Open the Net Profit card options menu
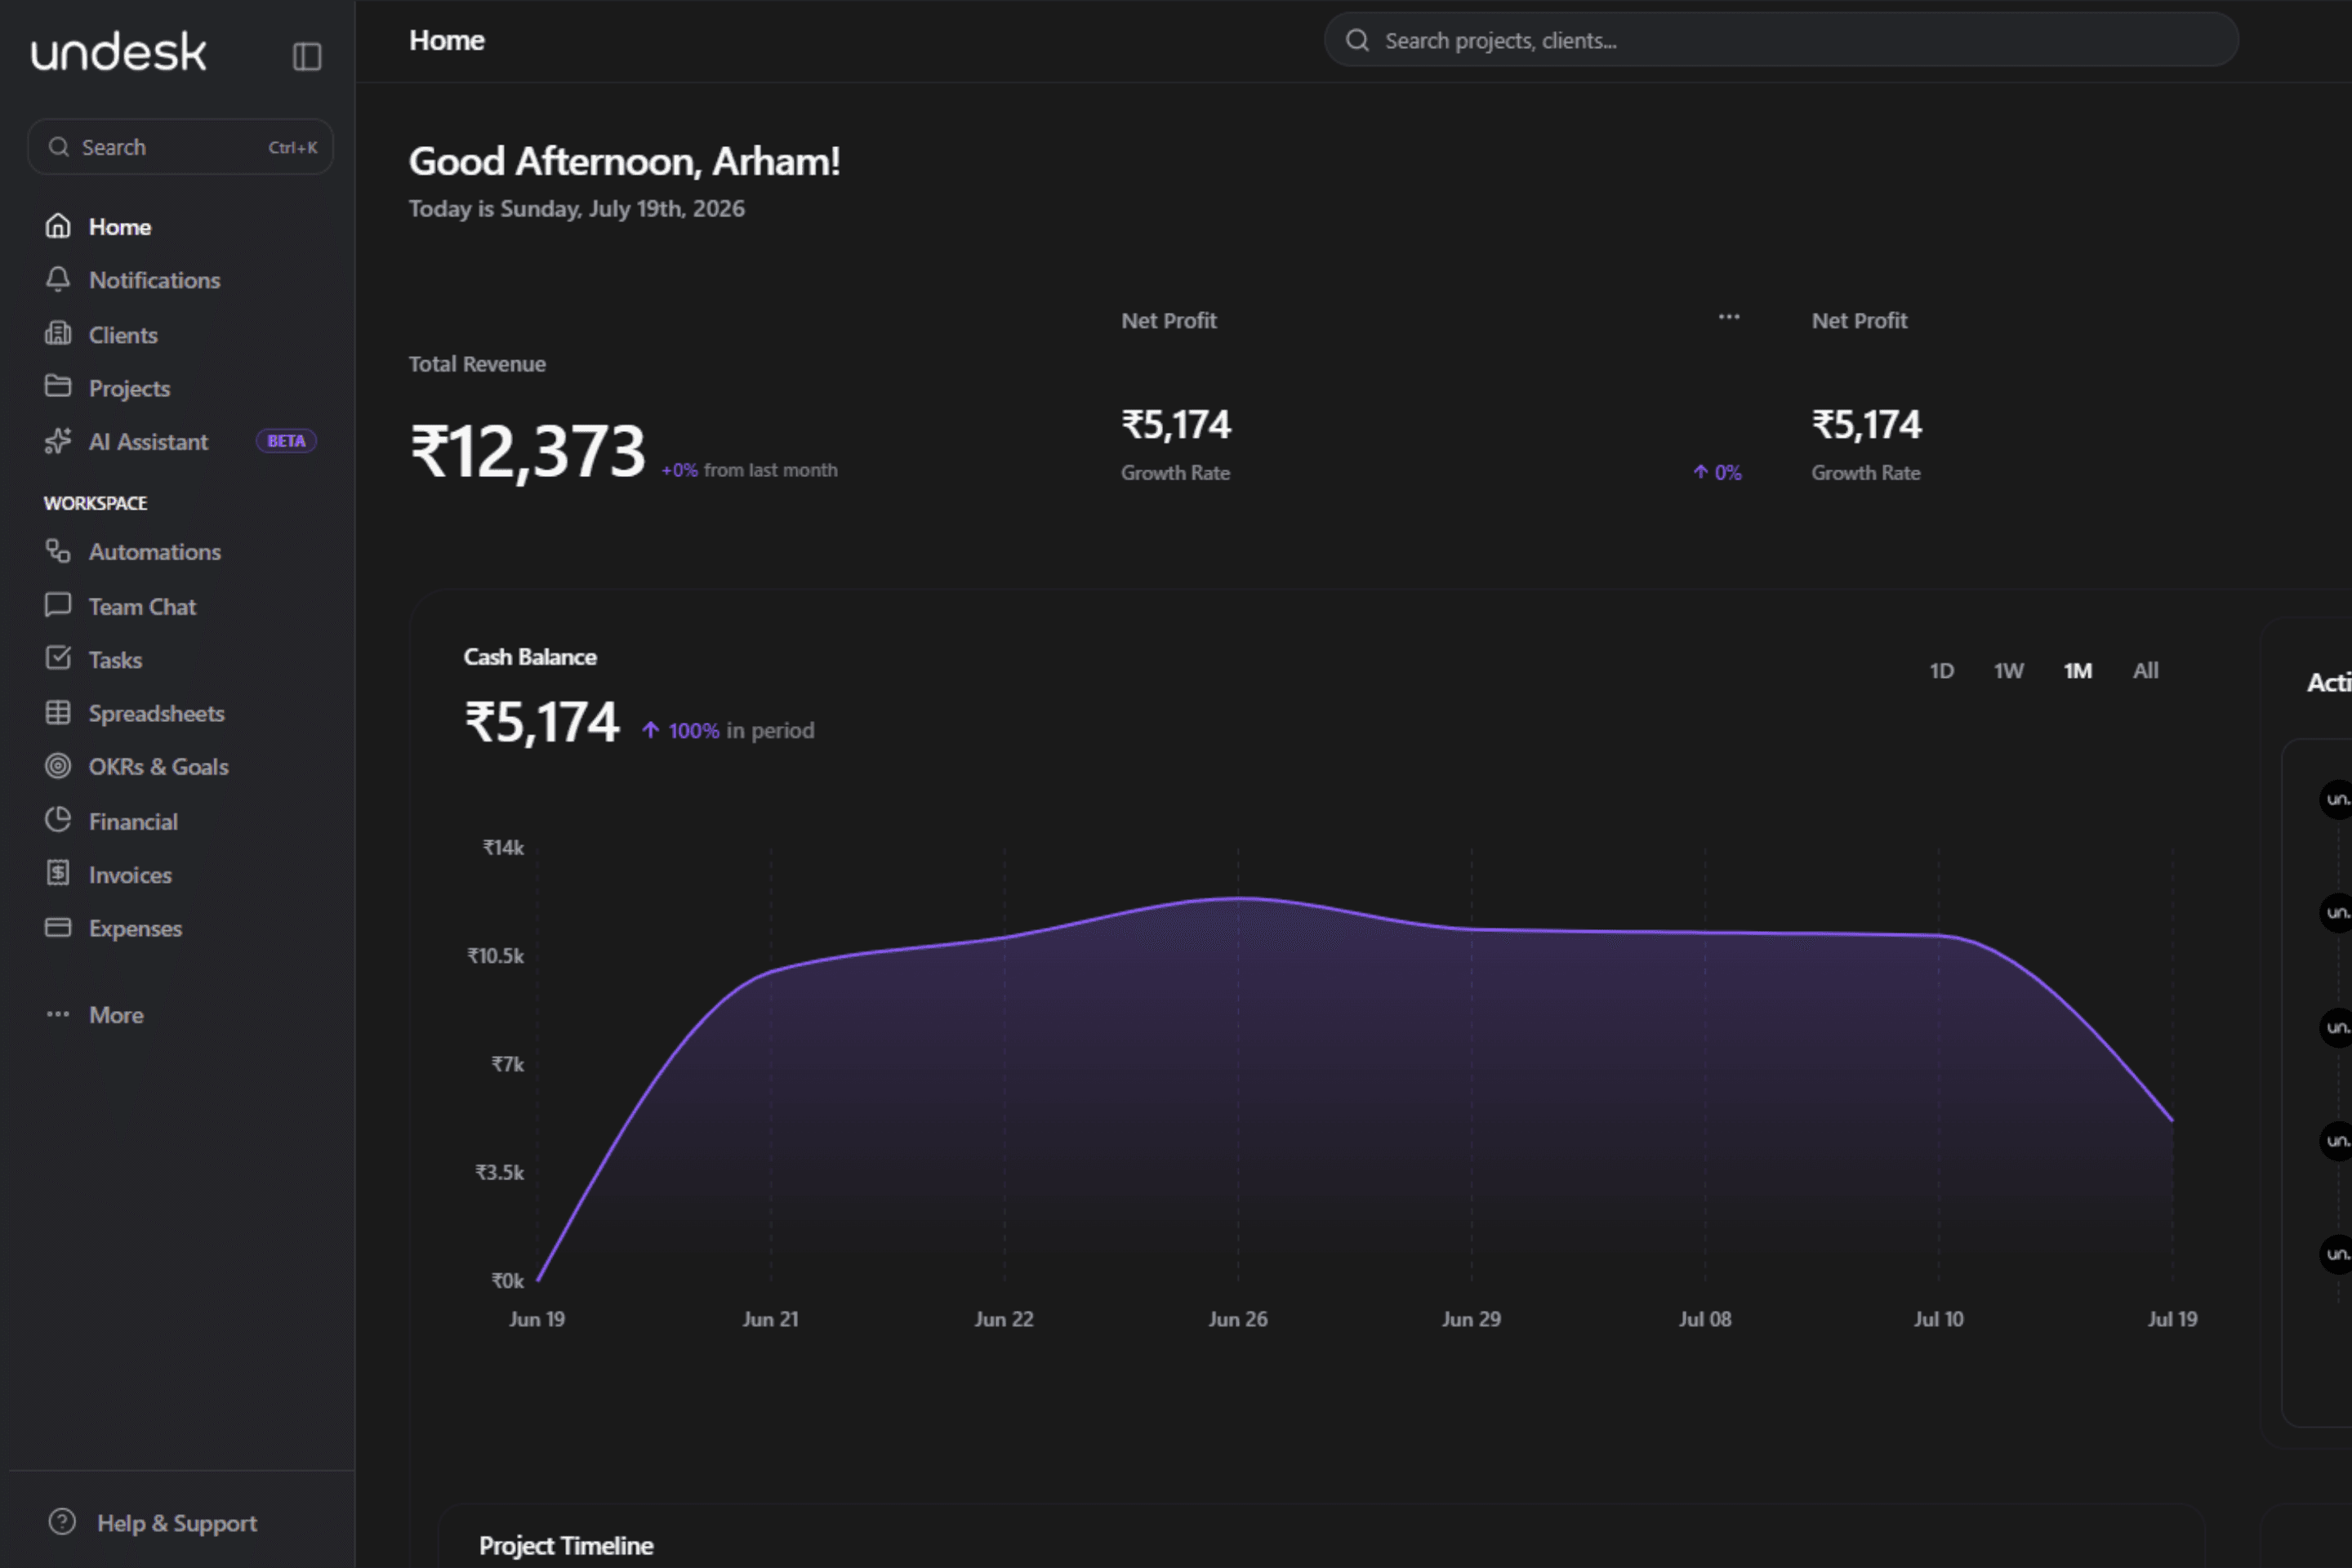Image resolution: width=2352 pixels, height=1568 pixels. coord(1729,317)
